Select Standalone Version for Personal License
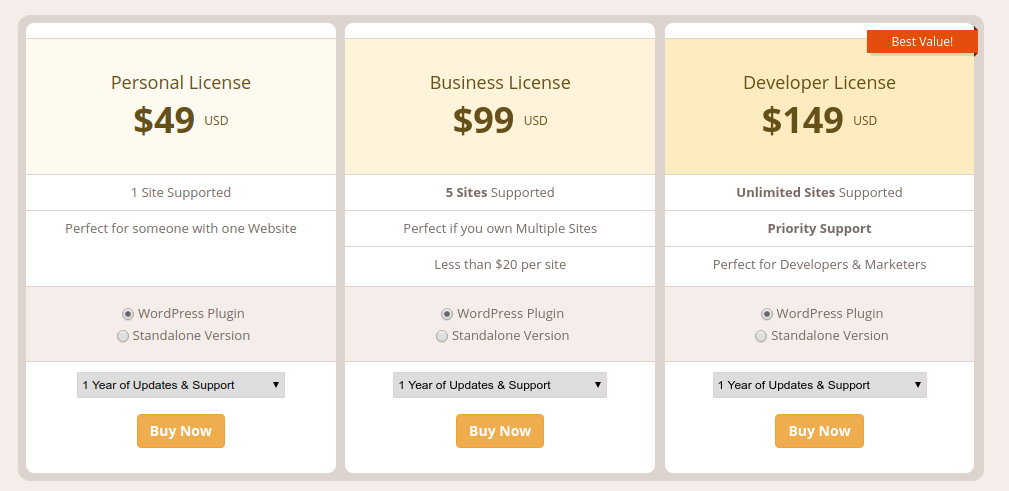The height and width of the screenshot is (491, 1009). click(x=124, y=336)
